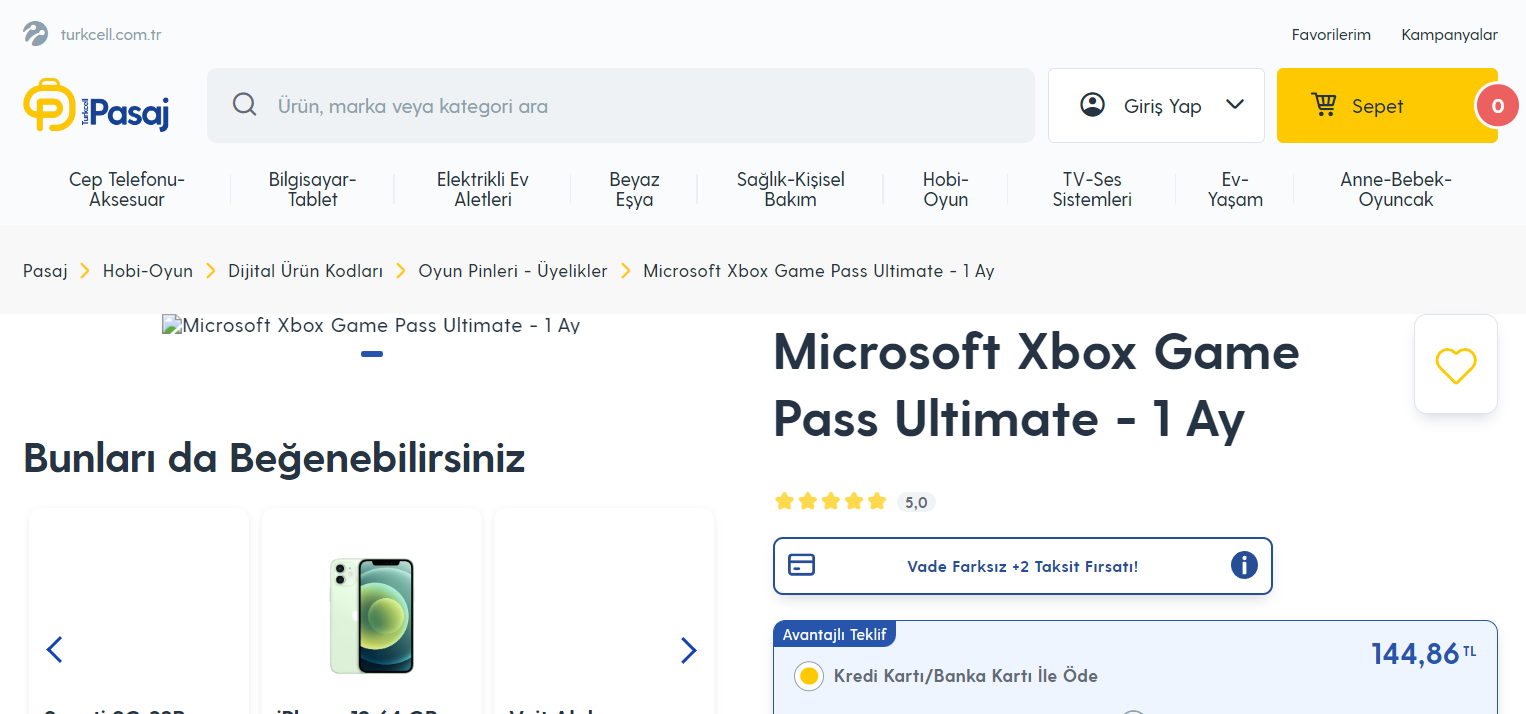The image size is (1526, 714).
Task: Open Elektrikli Ev Aletleri category menu
Action: (483, 189)
